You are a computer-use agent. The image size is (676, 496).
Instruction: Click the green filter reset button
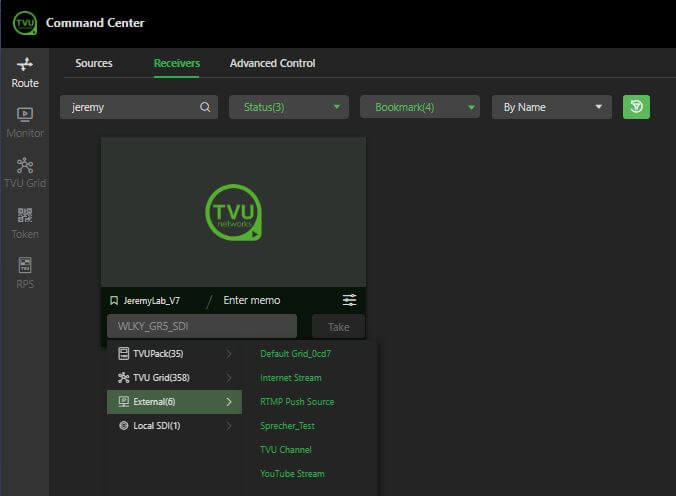tap(636, 107)
